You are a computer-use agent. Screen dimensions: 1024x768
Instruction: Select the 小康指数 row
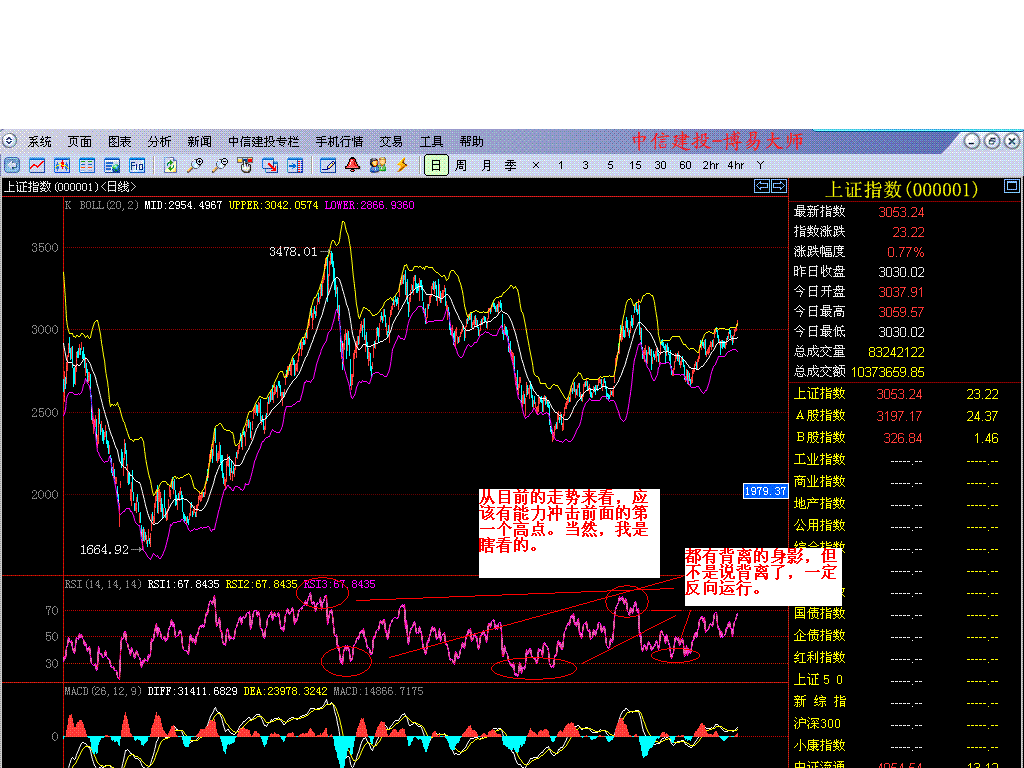tap(904, 746)
